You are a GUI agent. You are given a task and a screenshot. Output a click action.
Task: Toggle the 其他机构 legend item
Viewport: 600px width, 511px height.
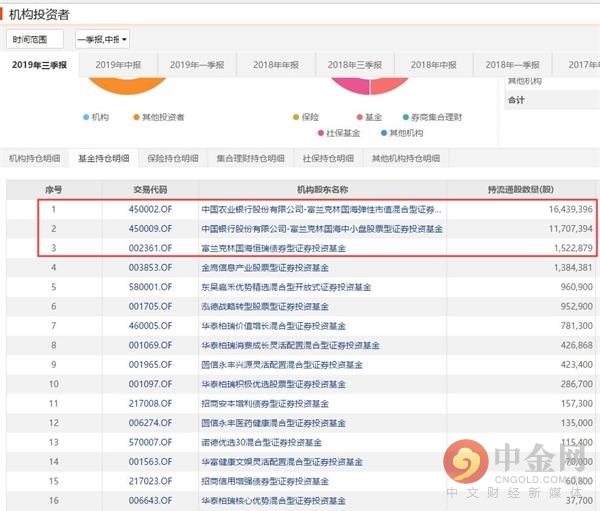tap(402, 133)
